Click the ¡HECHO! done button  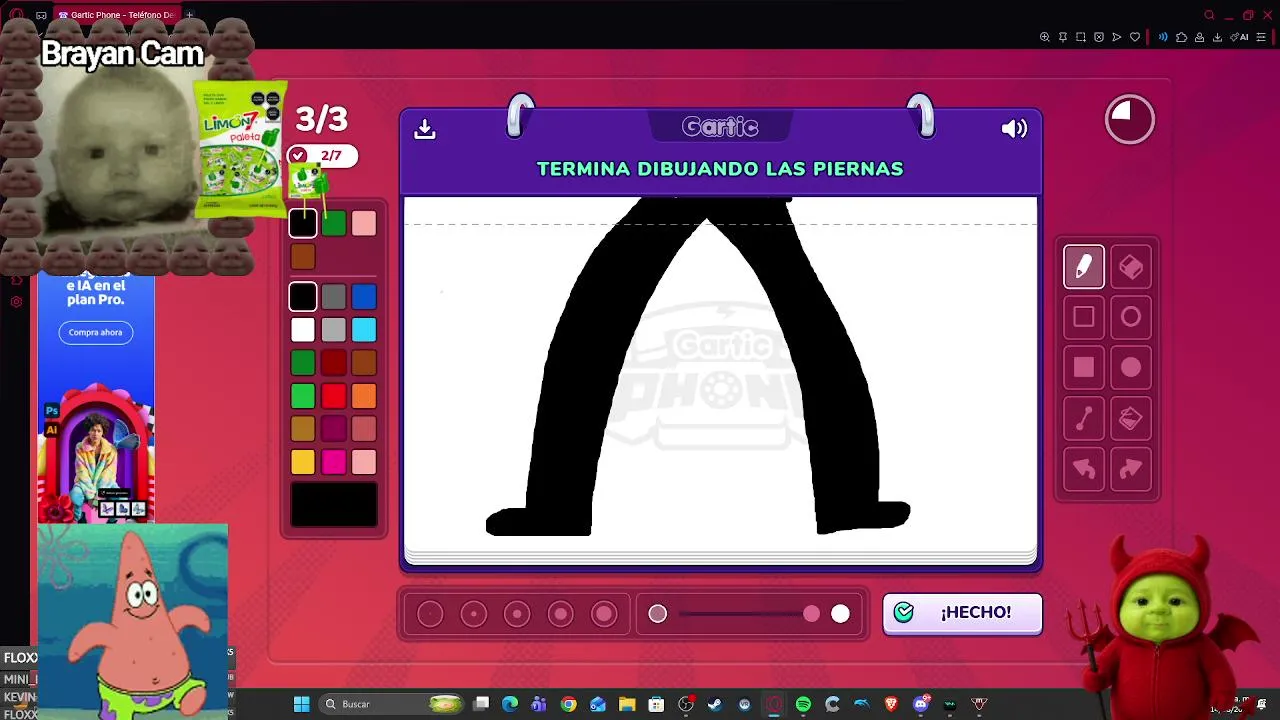coord(962,613)
